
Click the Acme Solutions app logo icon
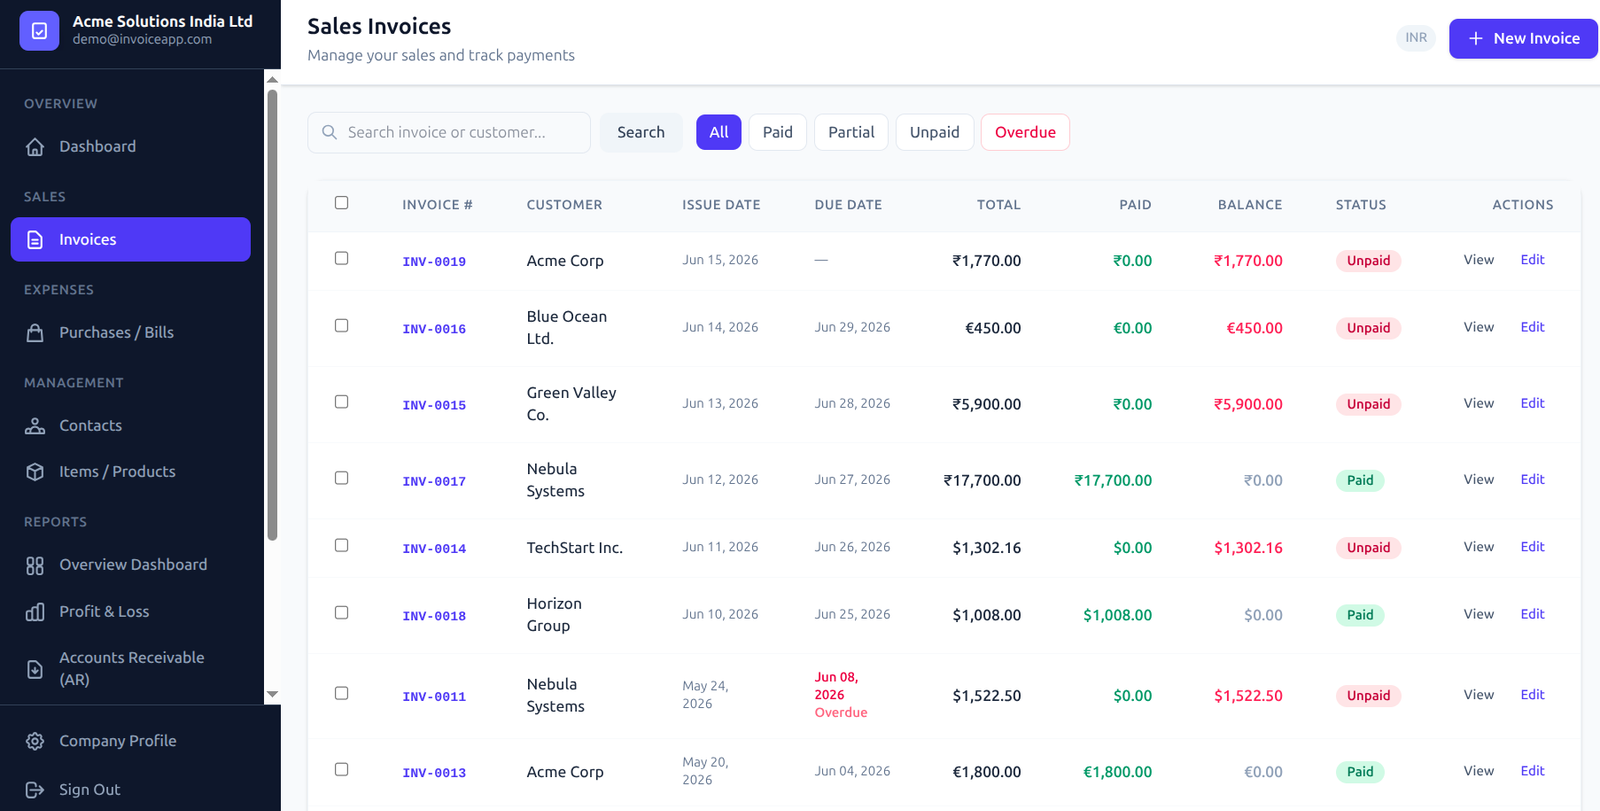[x=39, y=31]
